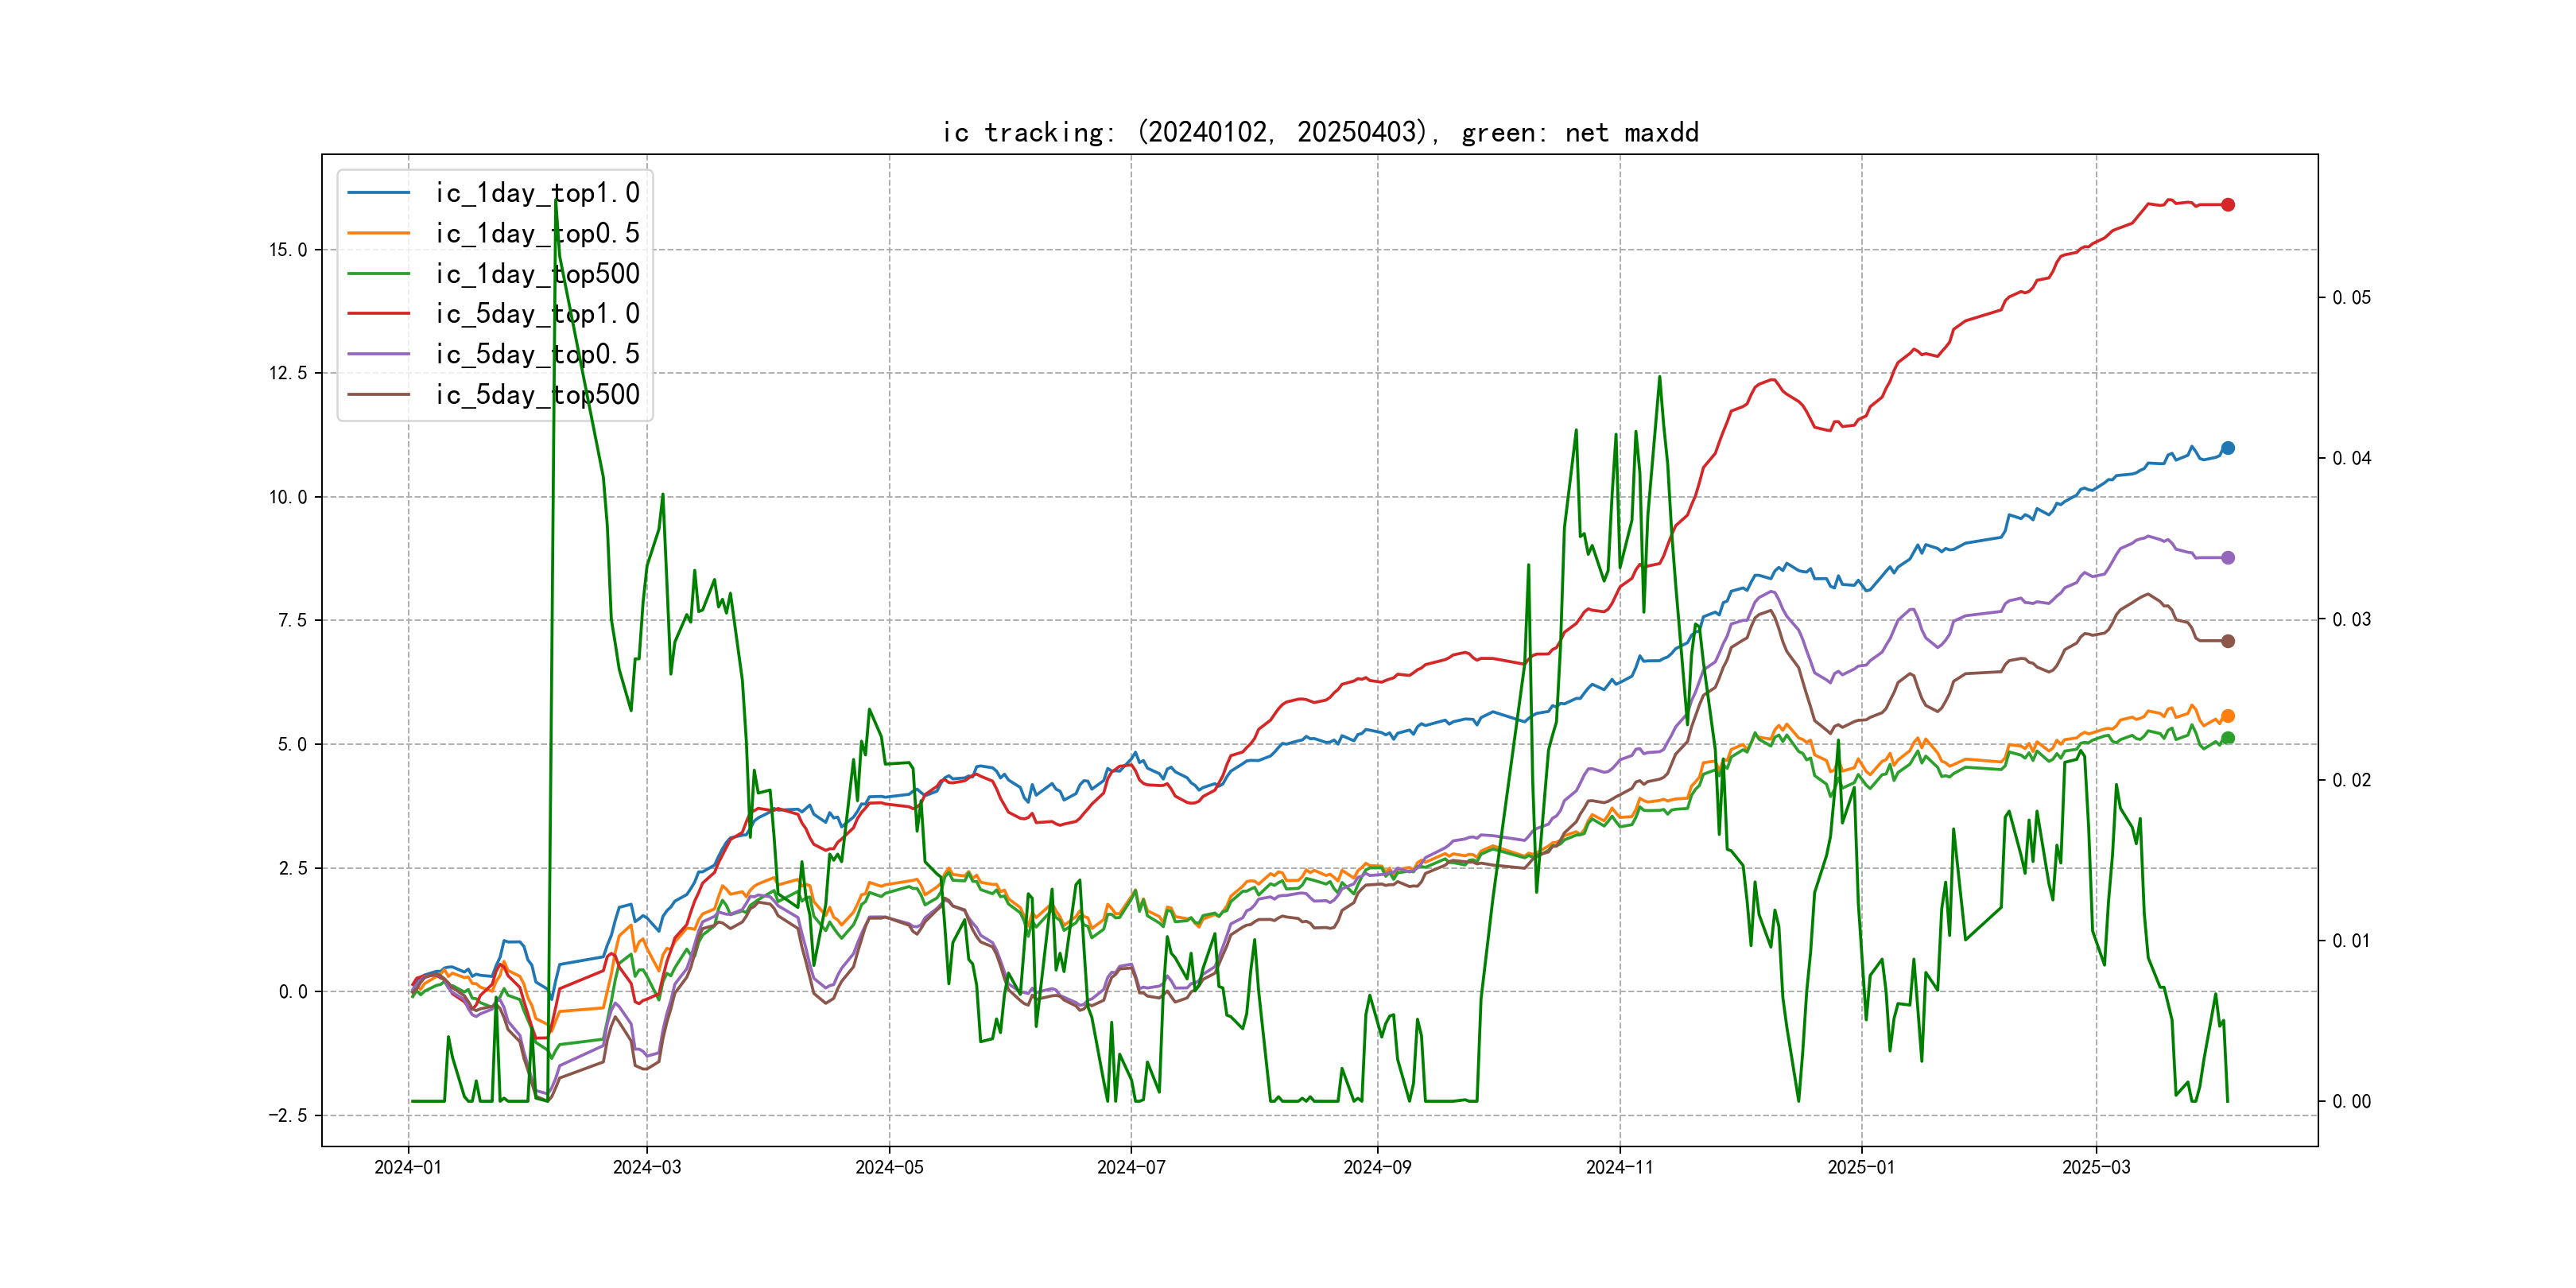The height and width of the screenshot is (1288, 2576).
Task: Click the purple endpoint dot of ic_5day_top0.5
Action: 2227,558
